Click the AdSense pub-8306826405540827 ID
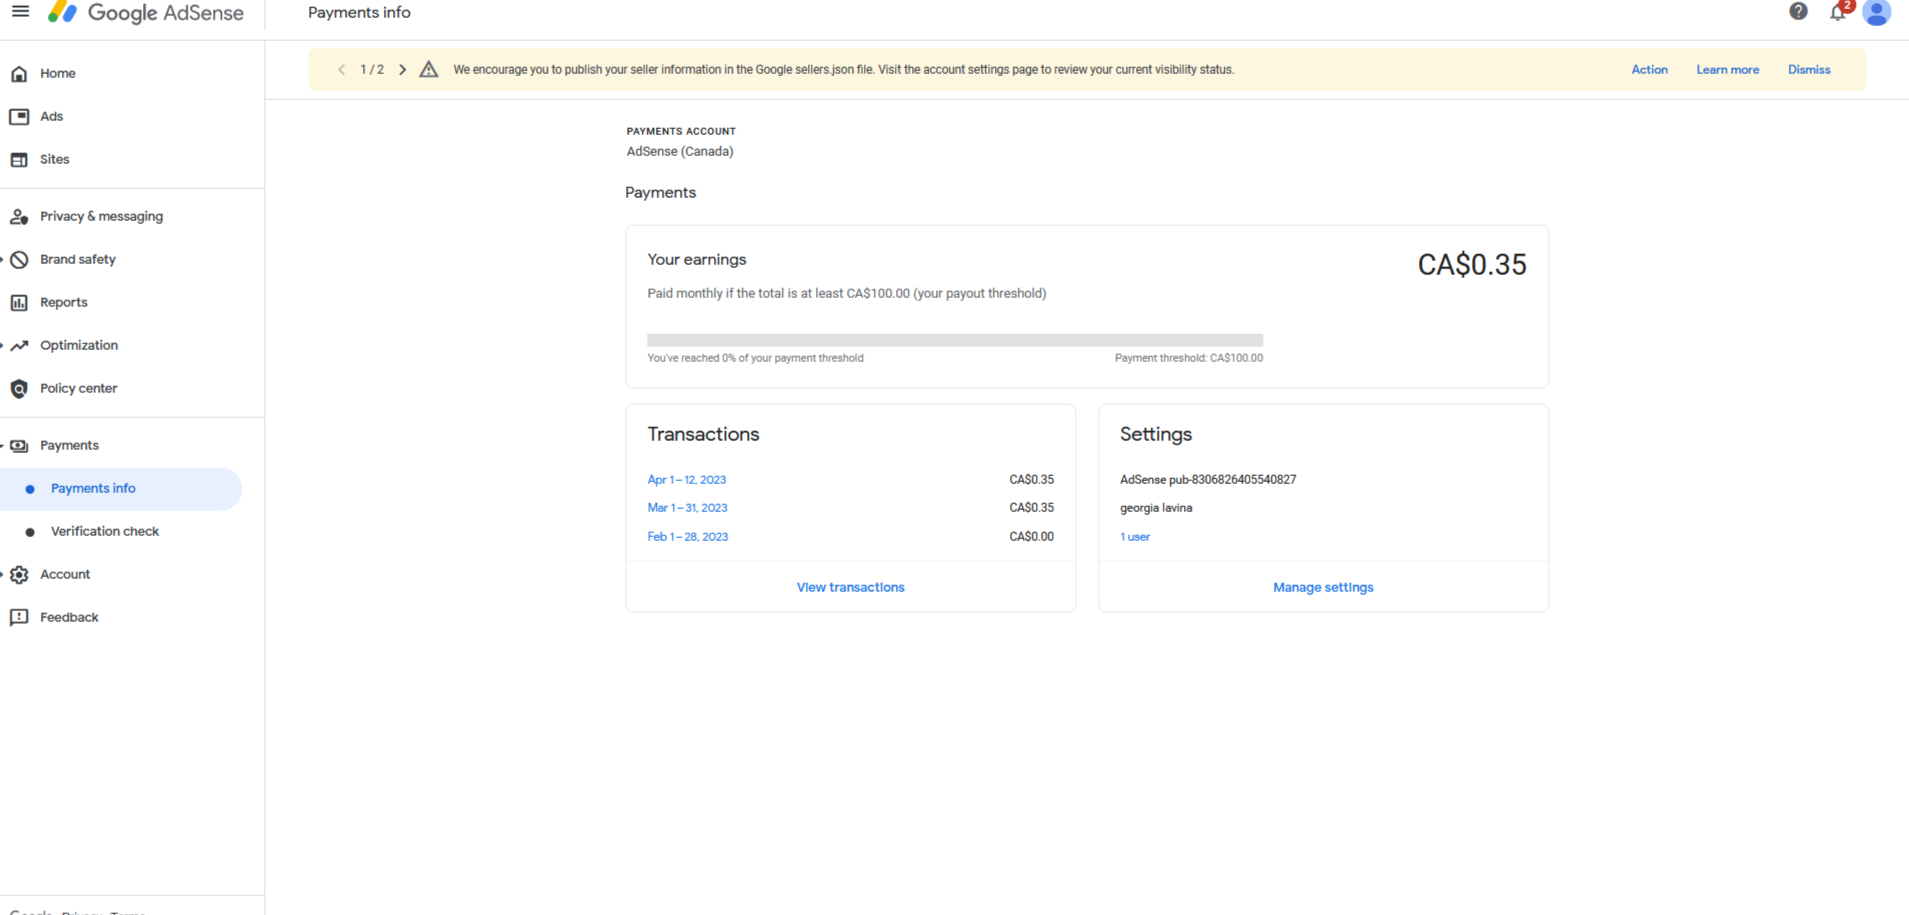Viewport: 1909px width, 915px height. 1208,480
